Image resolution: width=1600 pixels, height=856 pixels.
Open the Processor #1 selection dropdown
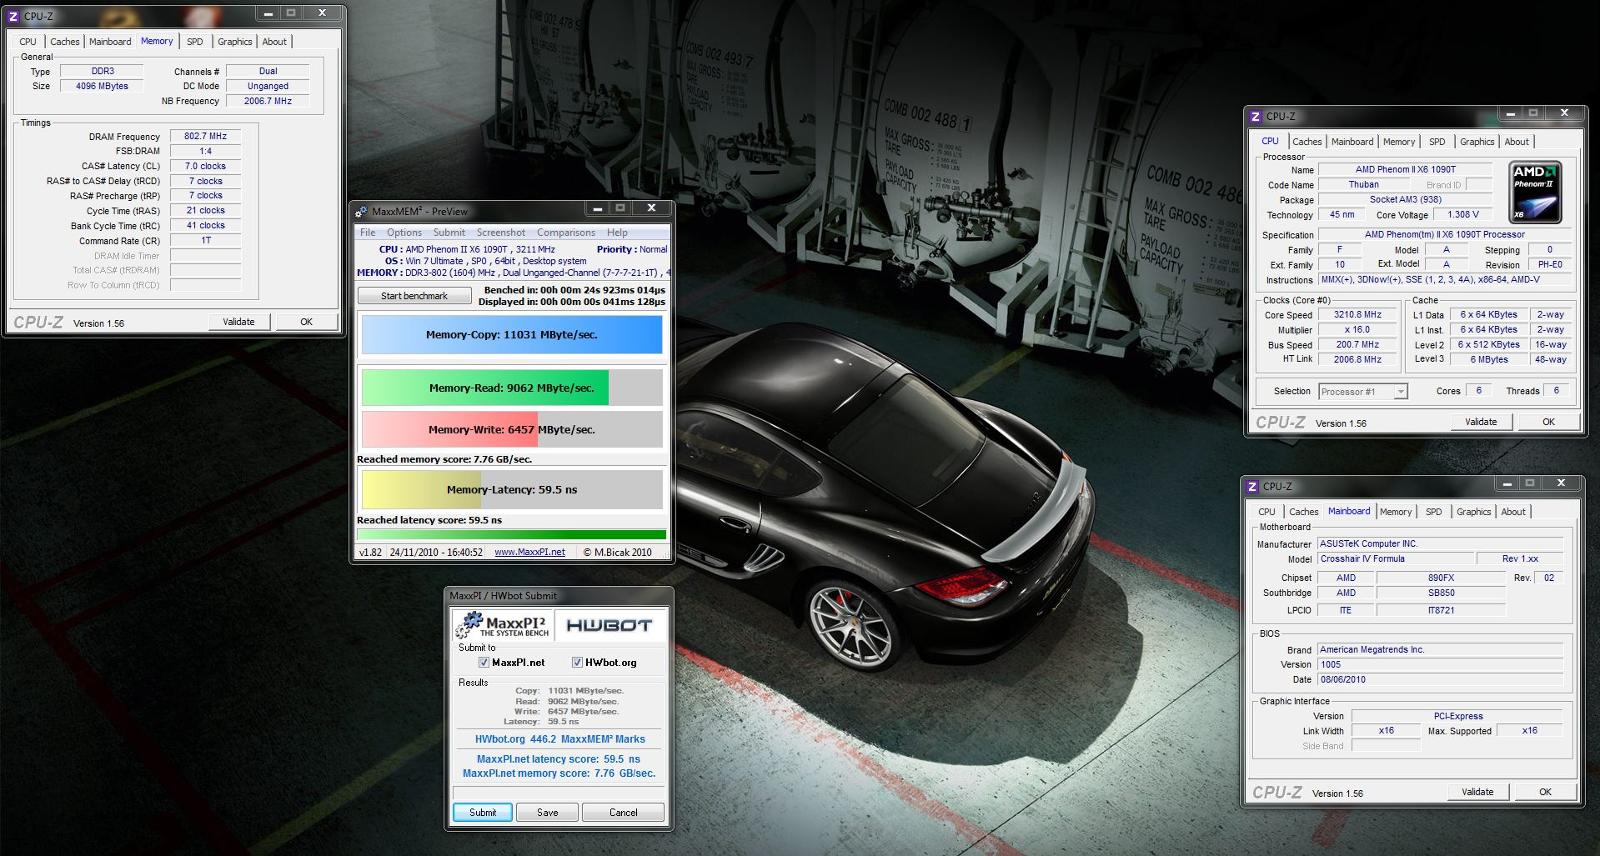[x=1363, y=391]
